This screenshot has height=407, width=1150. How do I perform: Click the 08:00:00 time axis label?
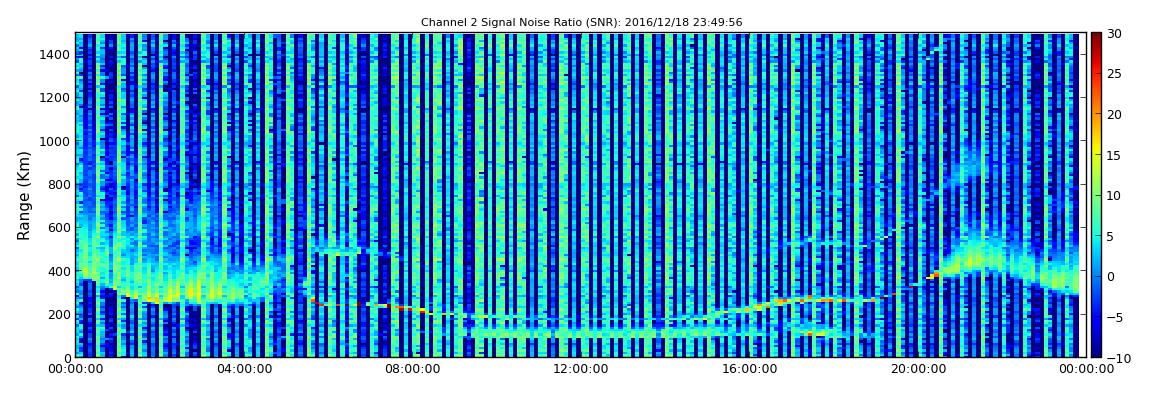412,370
